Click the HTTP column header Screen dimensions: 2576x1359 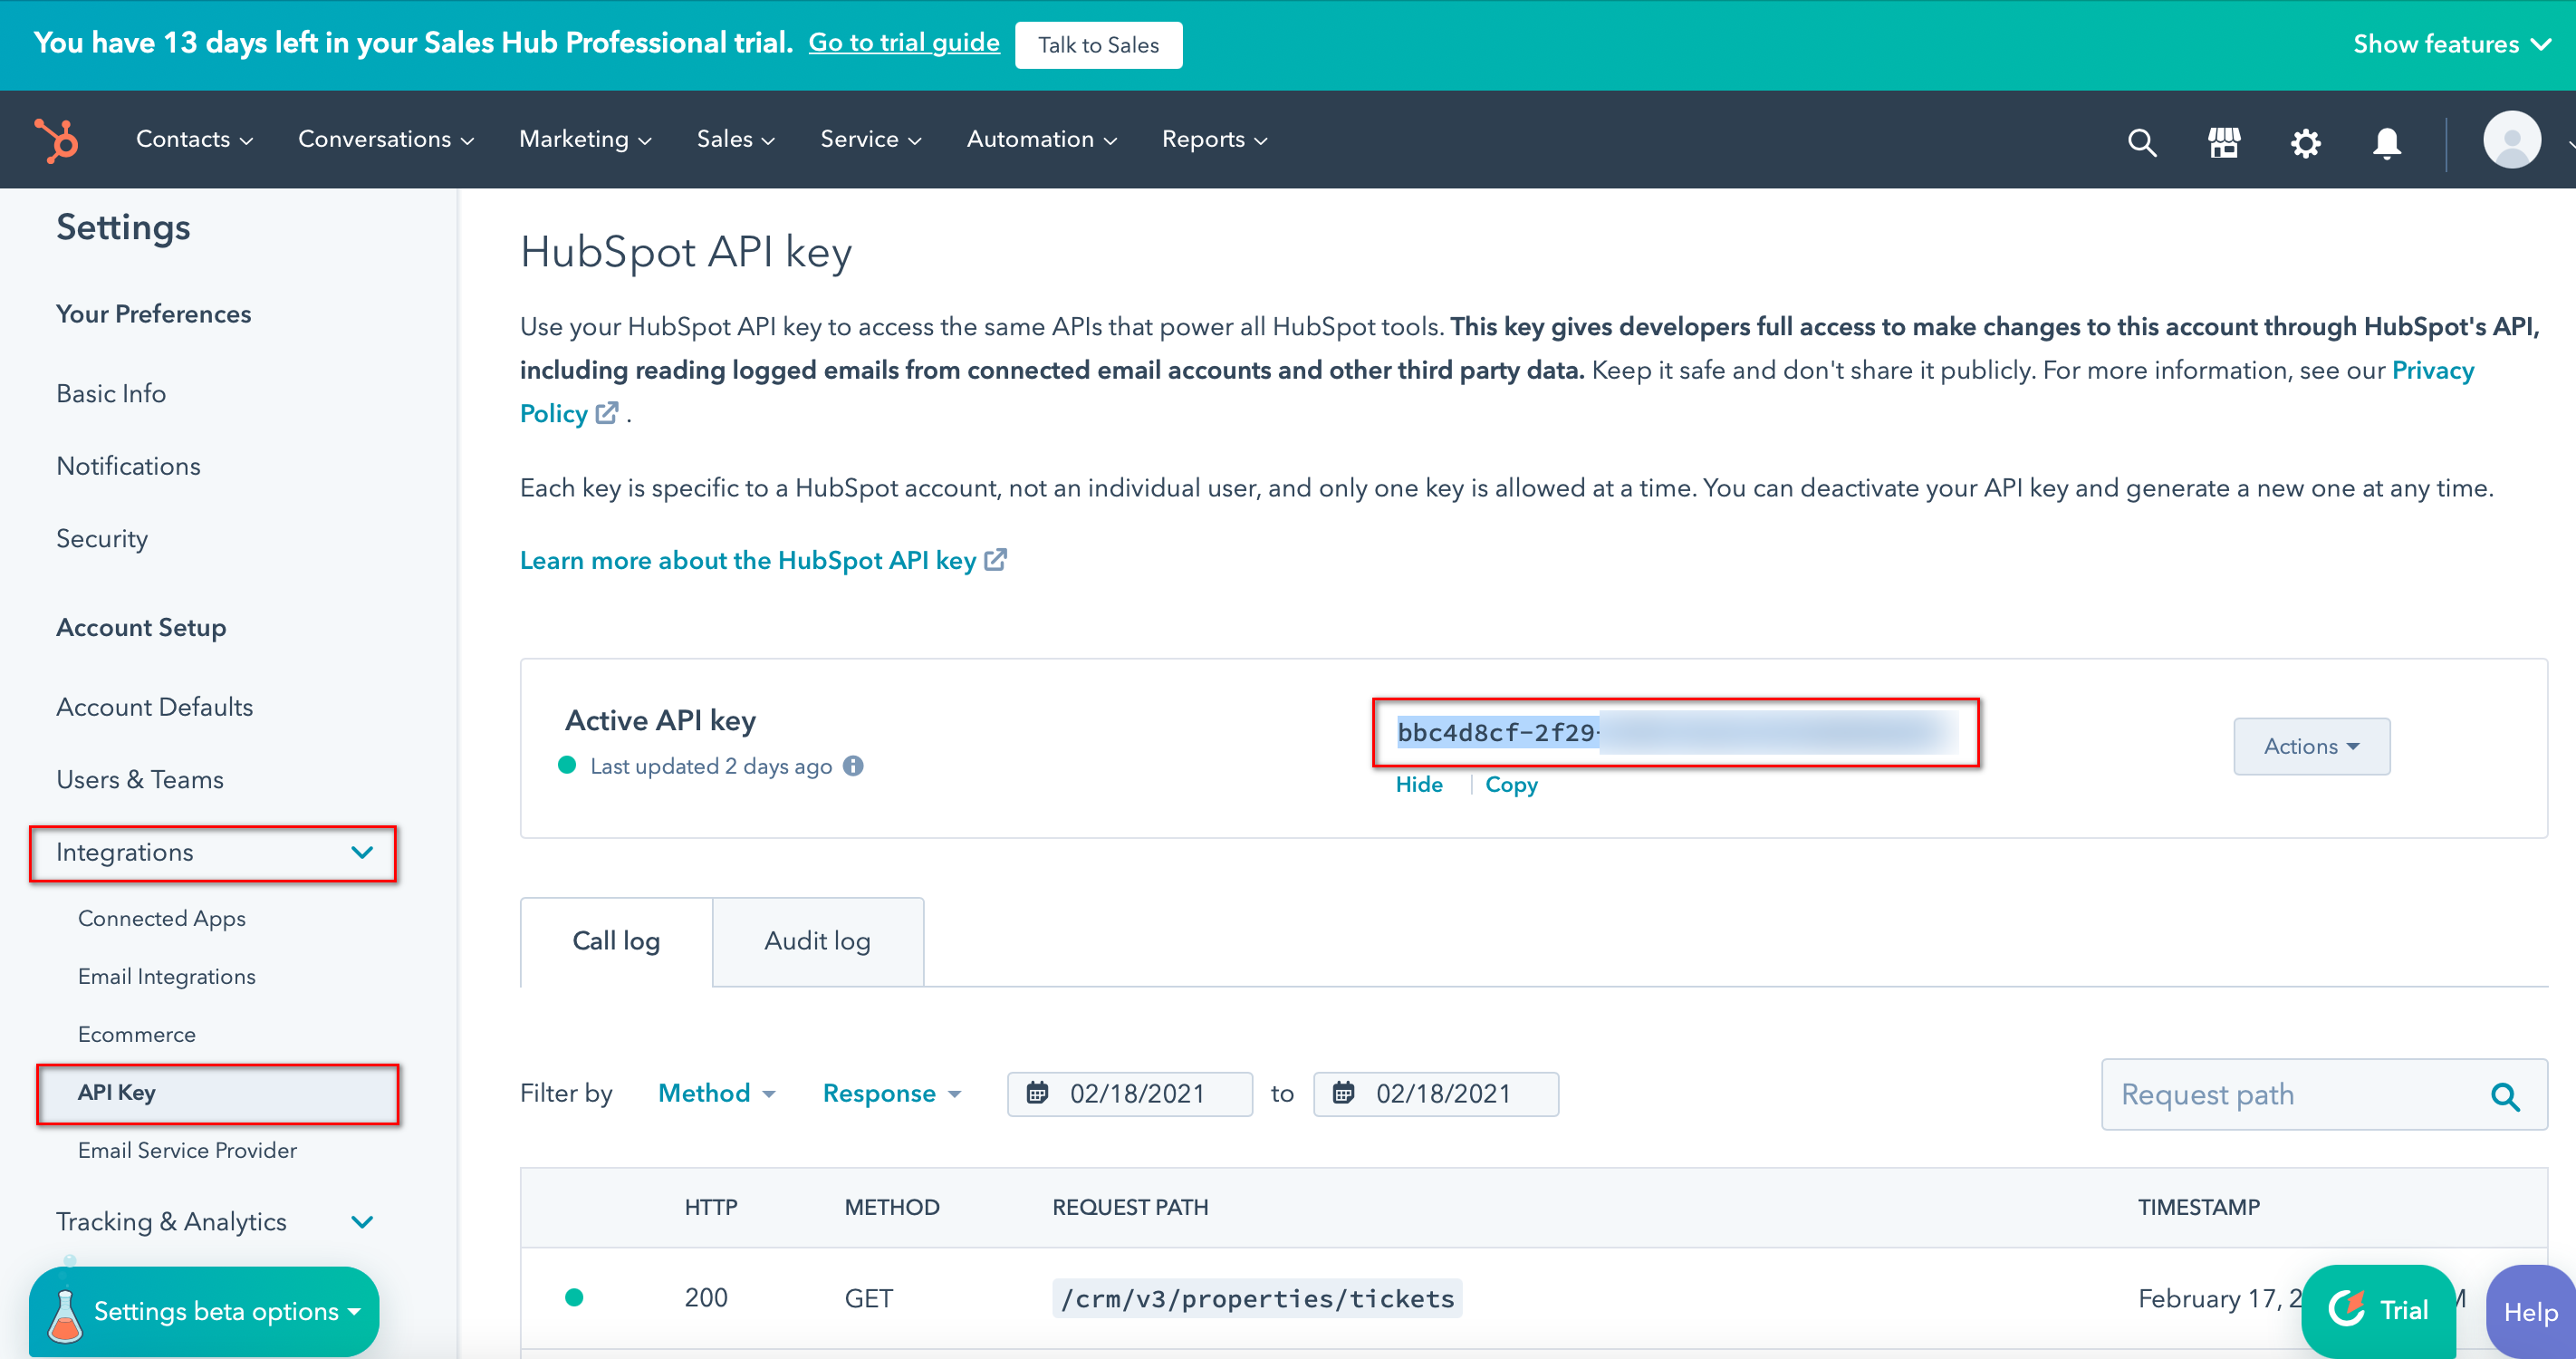[x=711, y=1207]
